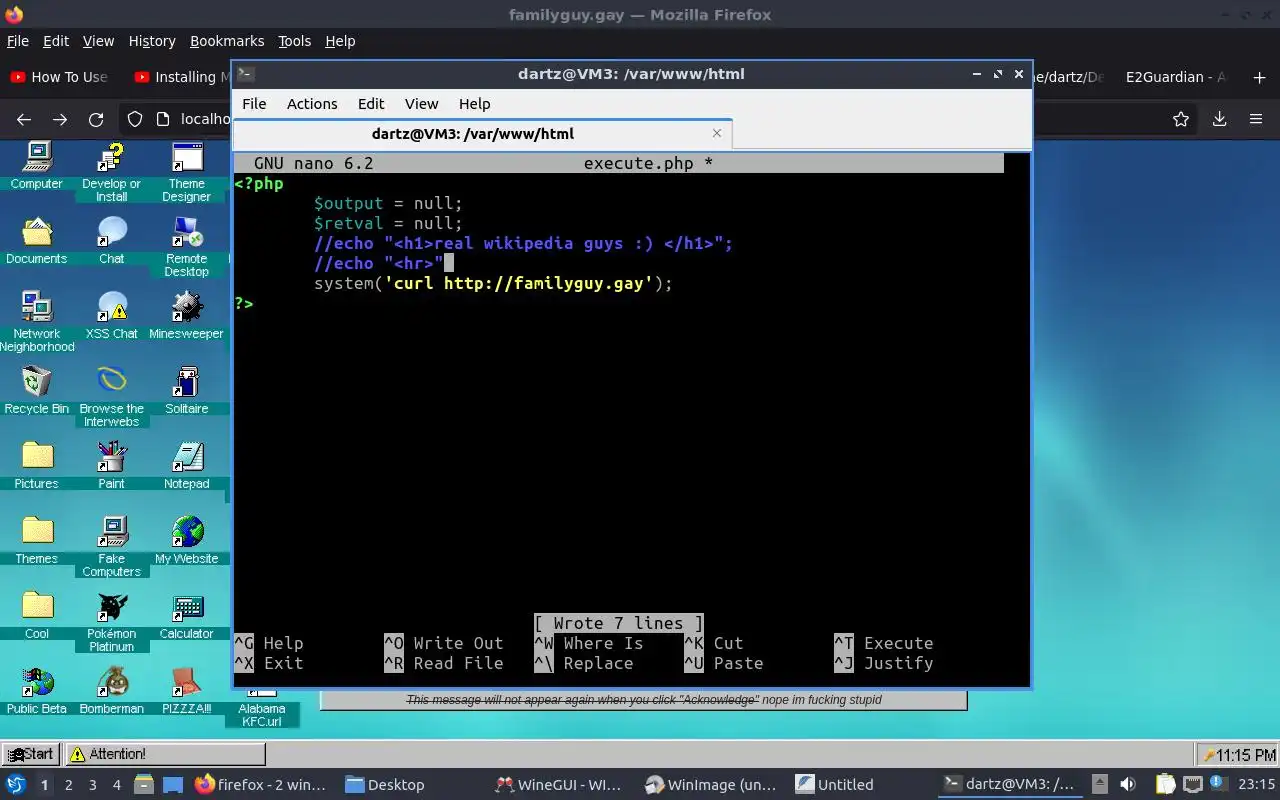The width and height of the screenshot is (1280, 800).
Task: Open a new Firefox tab
Action: point(1259,77)
